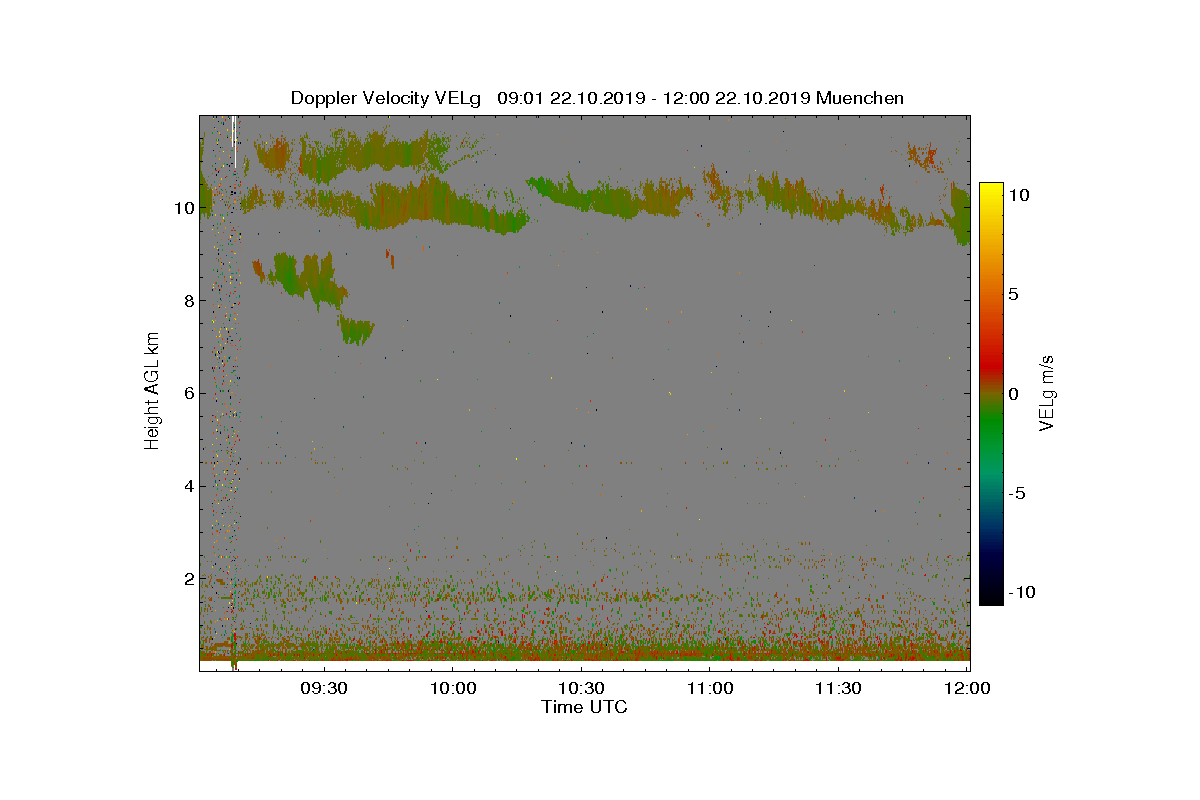The height and width of the screenshot is (800, 1200).
Task: Click the colorbar tick label 10
Action: coord(1018,195)
